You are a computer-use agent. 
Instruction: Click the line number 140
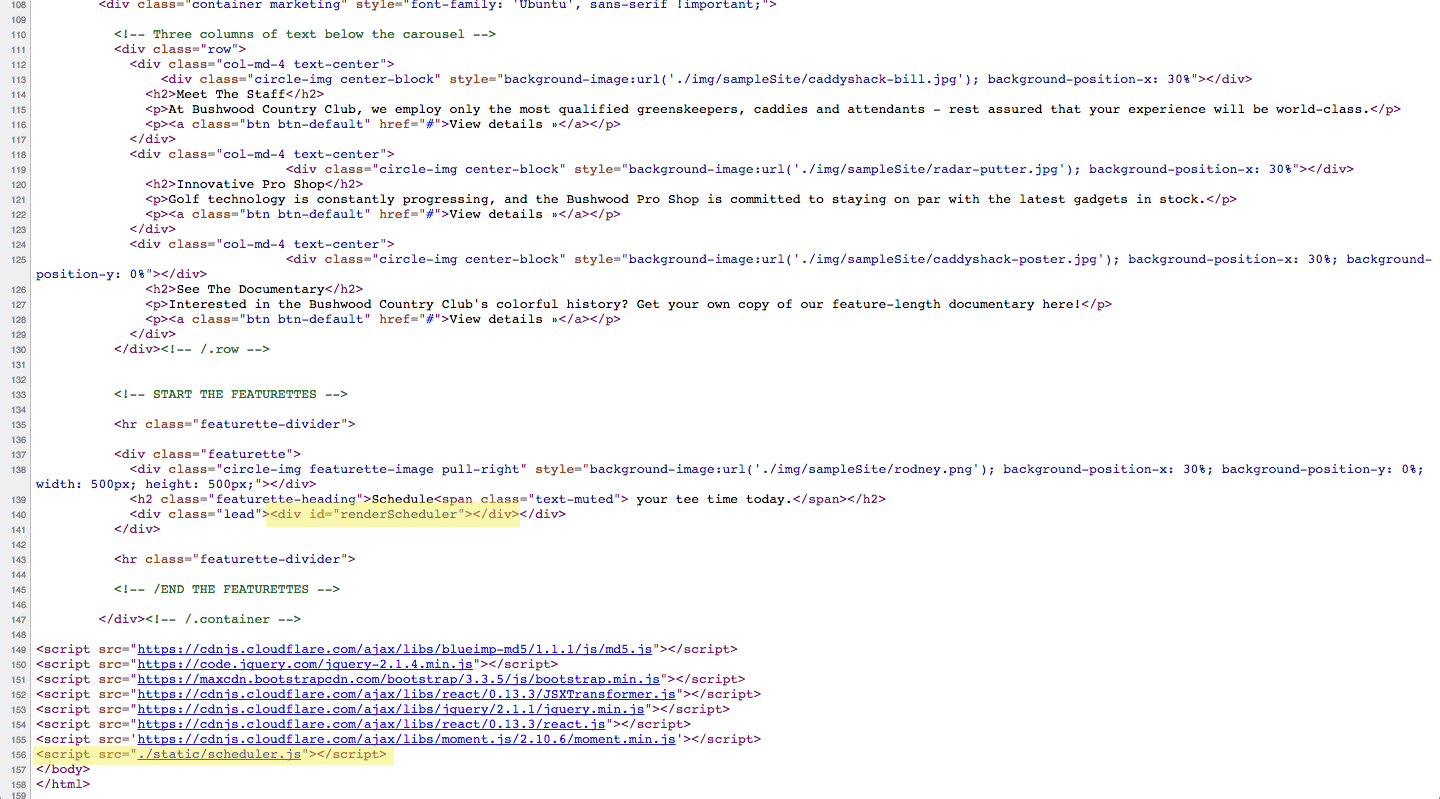tap(19, 514)
